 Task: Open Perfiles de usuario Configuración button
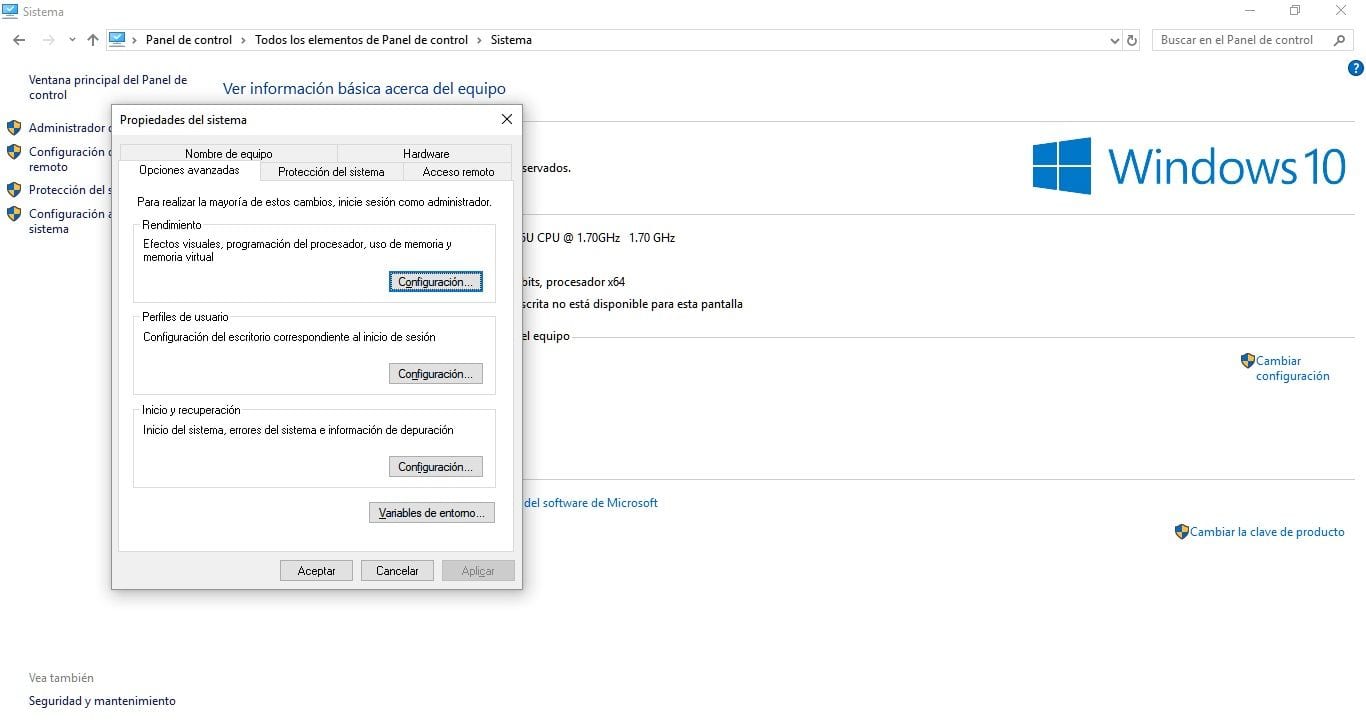click(435, 374)
